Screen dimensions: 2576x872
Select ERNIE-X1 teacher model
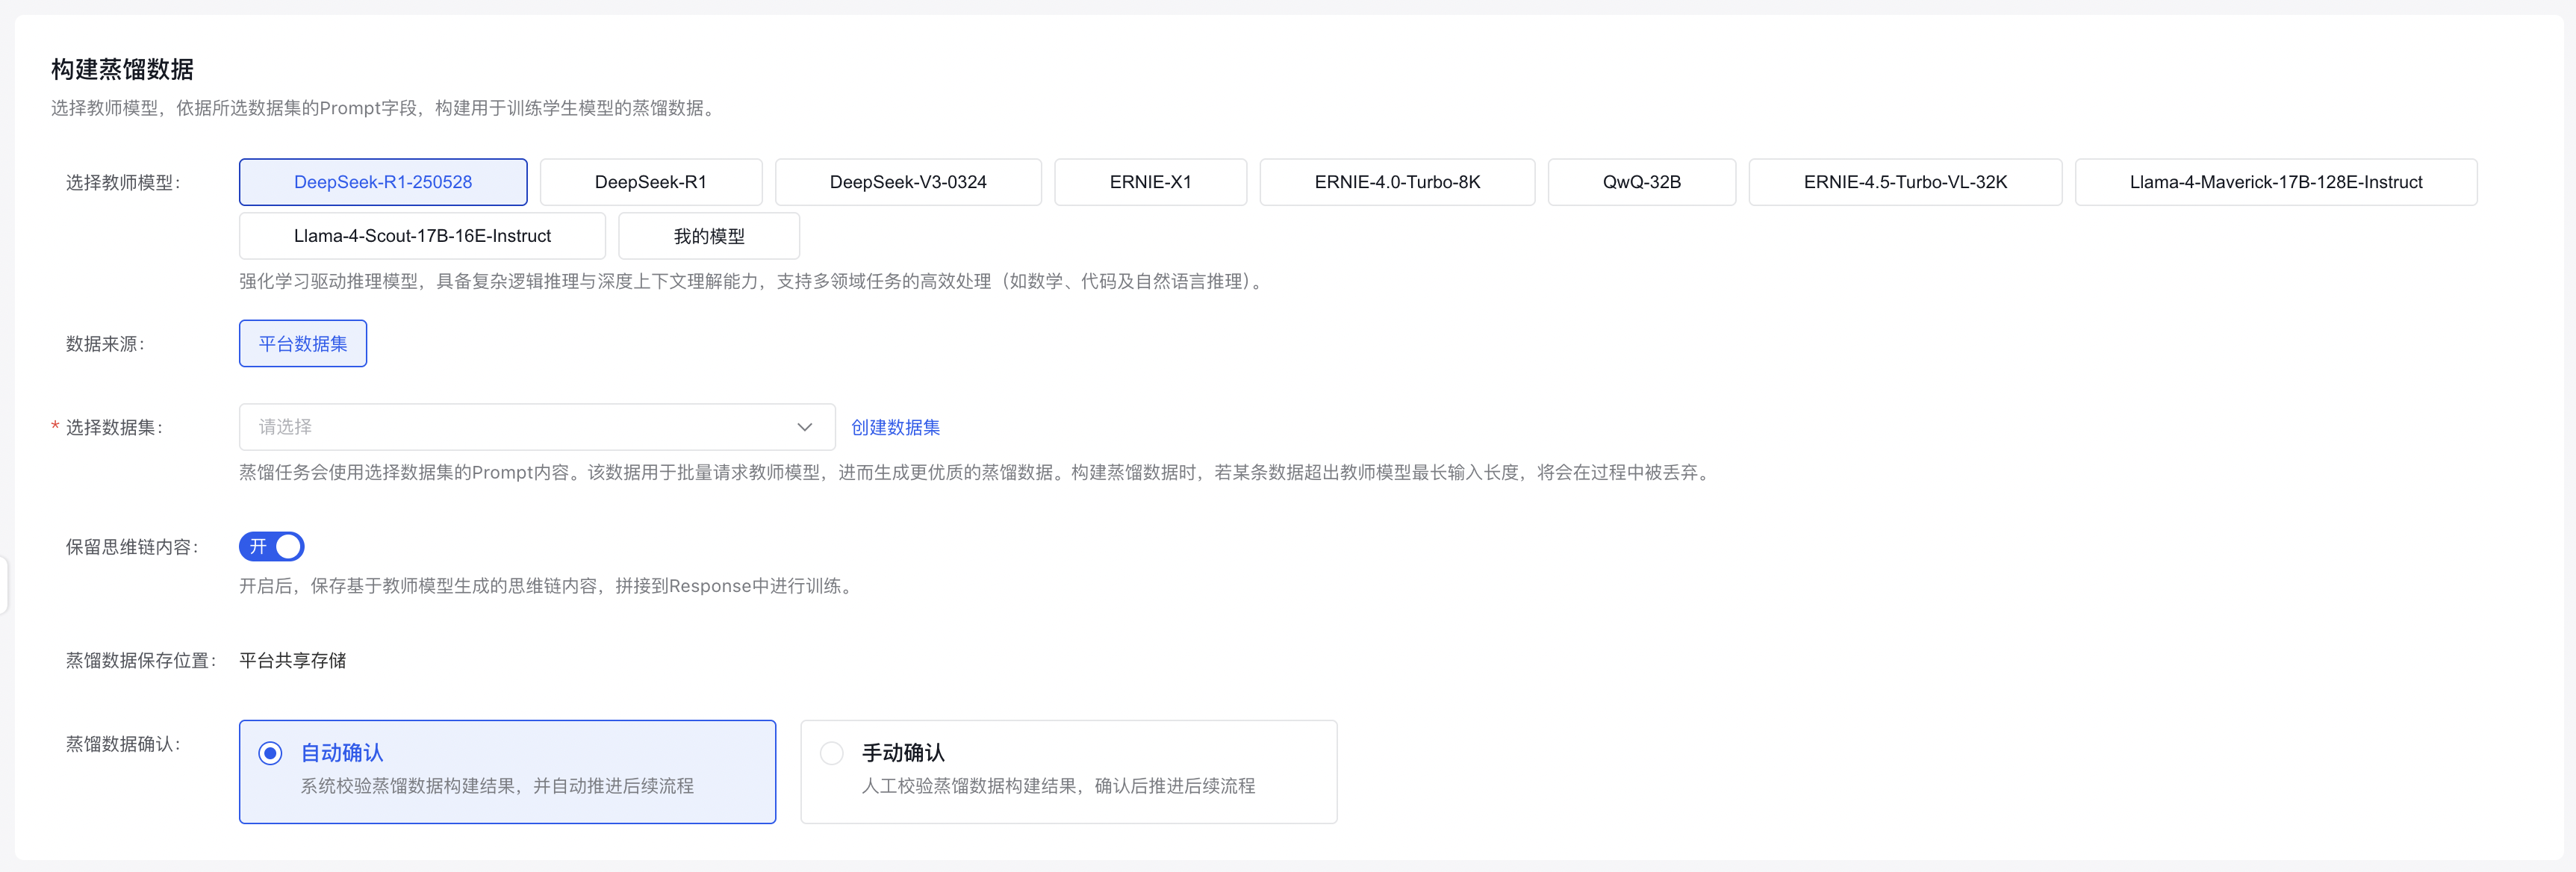coord(1151,182)
